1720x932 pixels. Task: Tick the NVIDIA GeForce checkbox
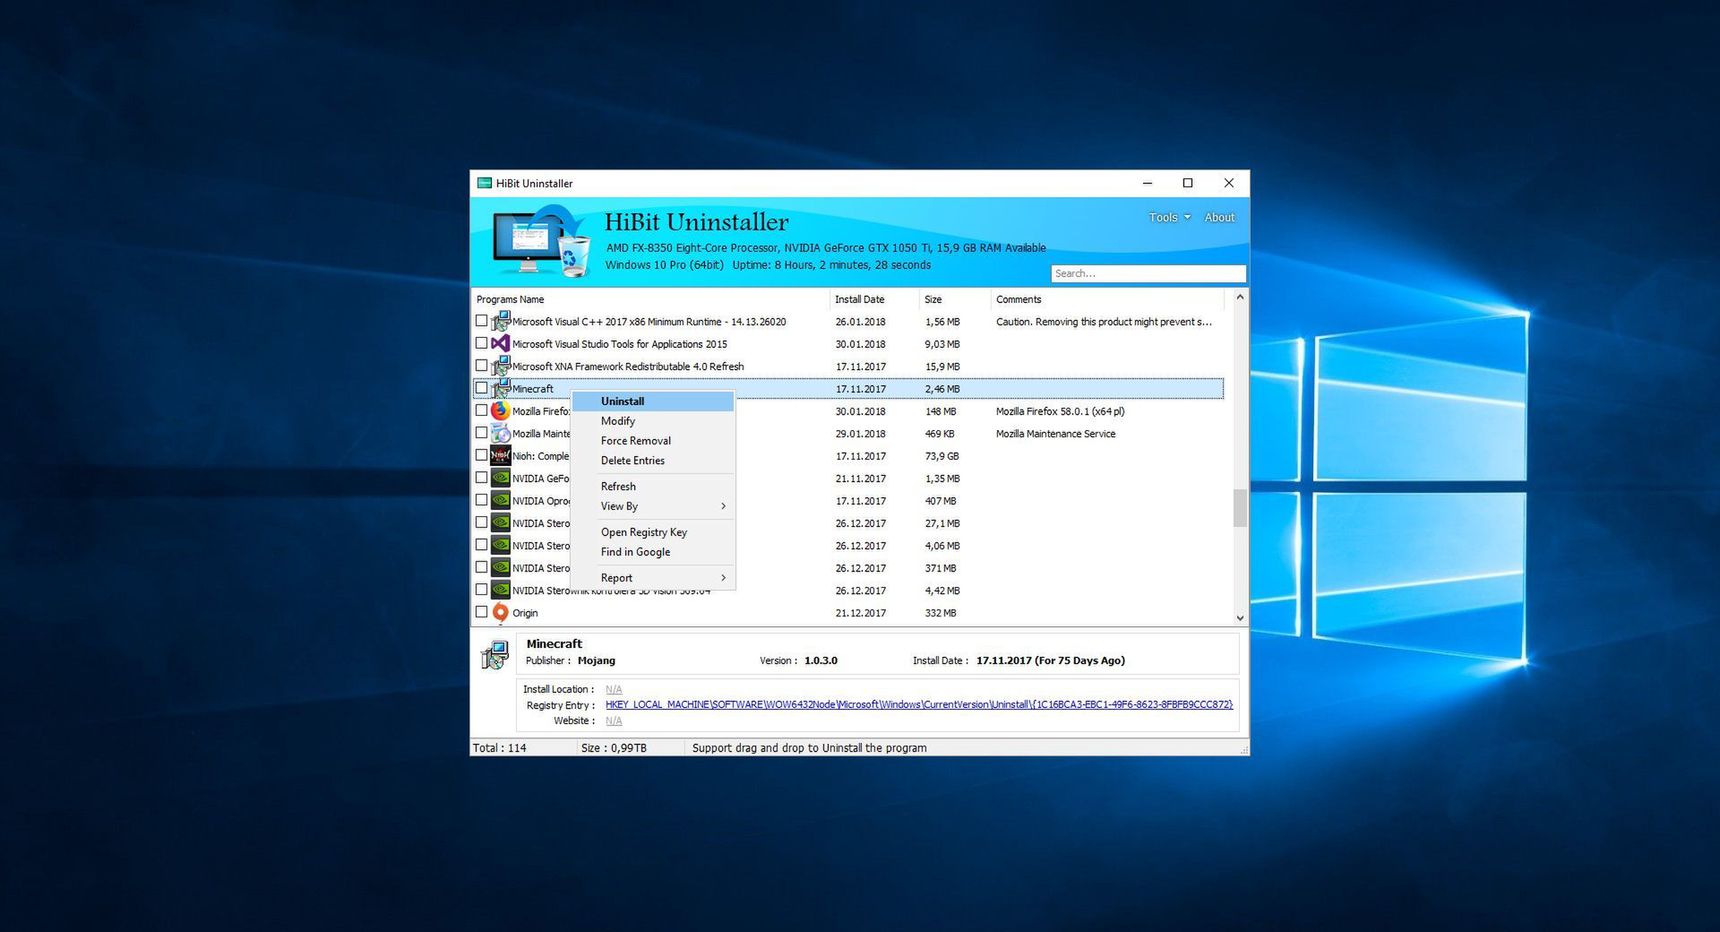coord(481,478)
